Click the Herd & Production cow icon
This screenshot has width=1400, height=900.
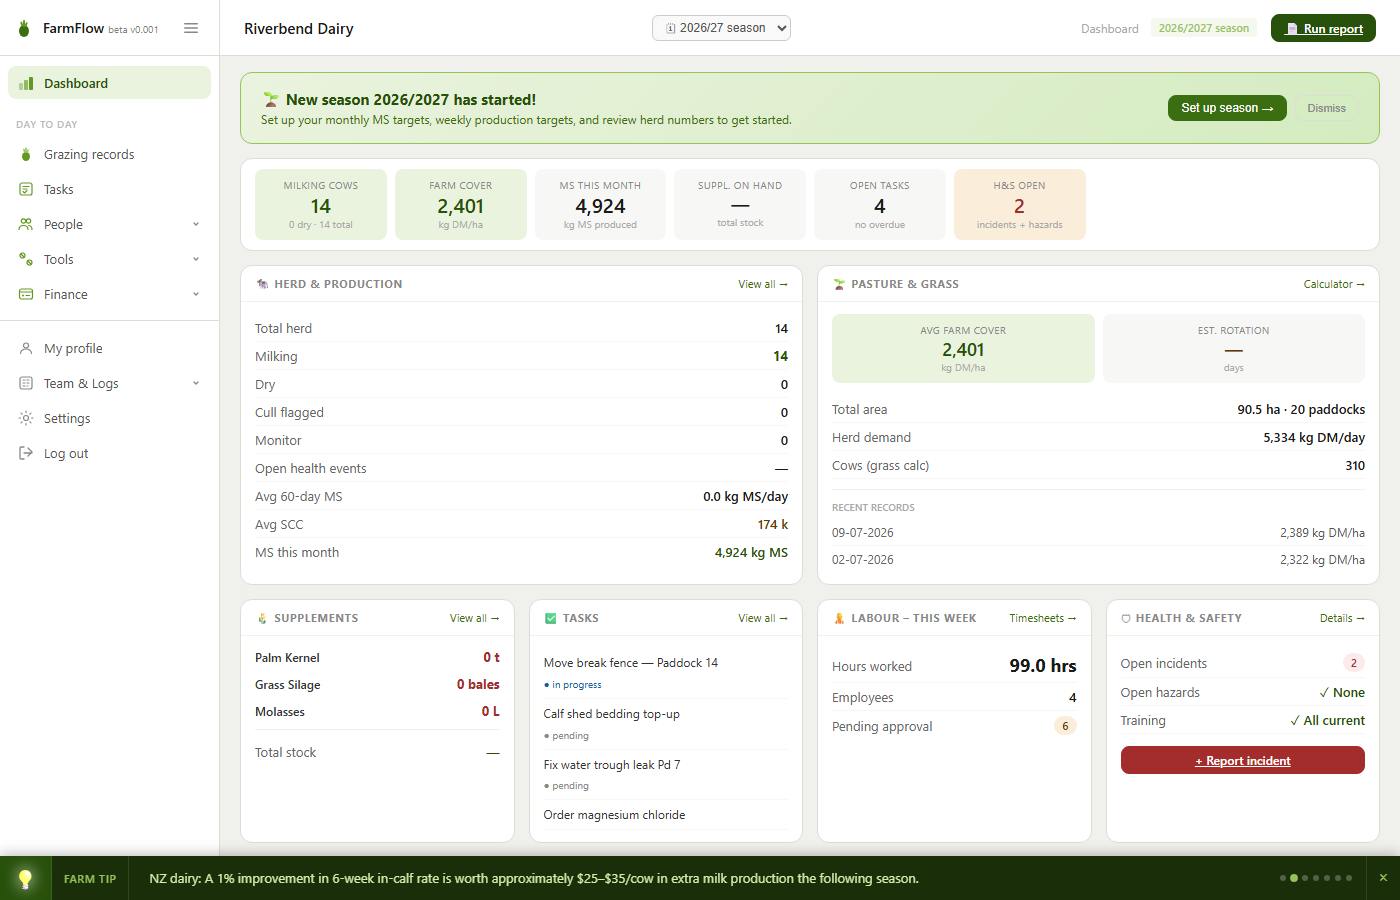click(x=262, y=284)
